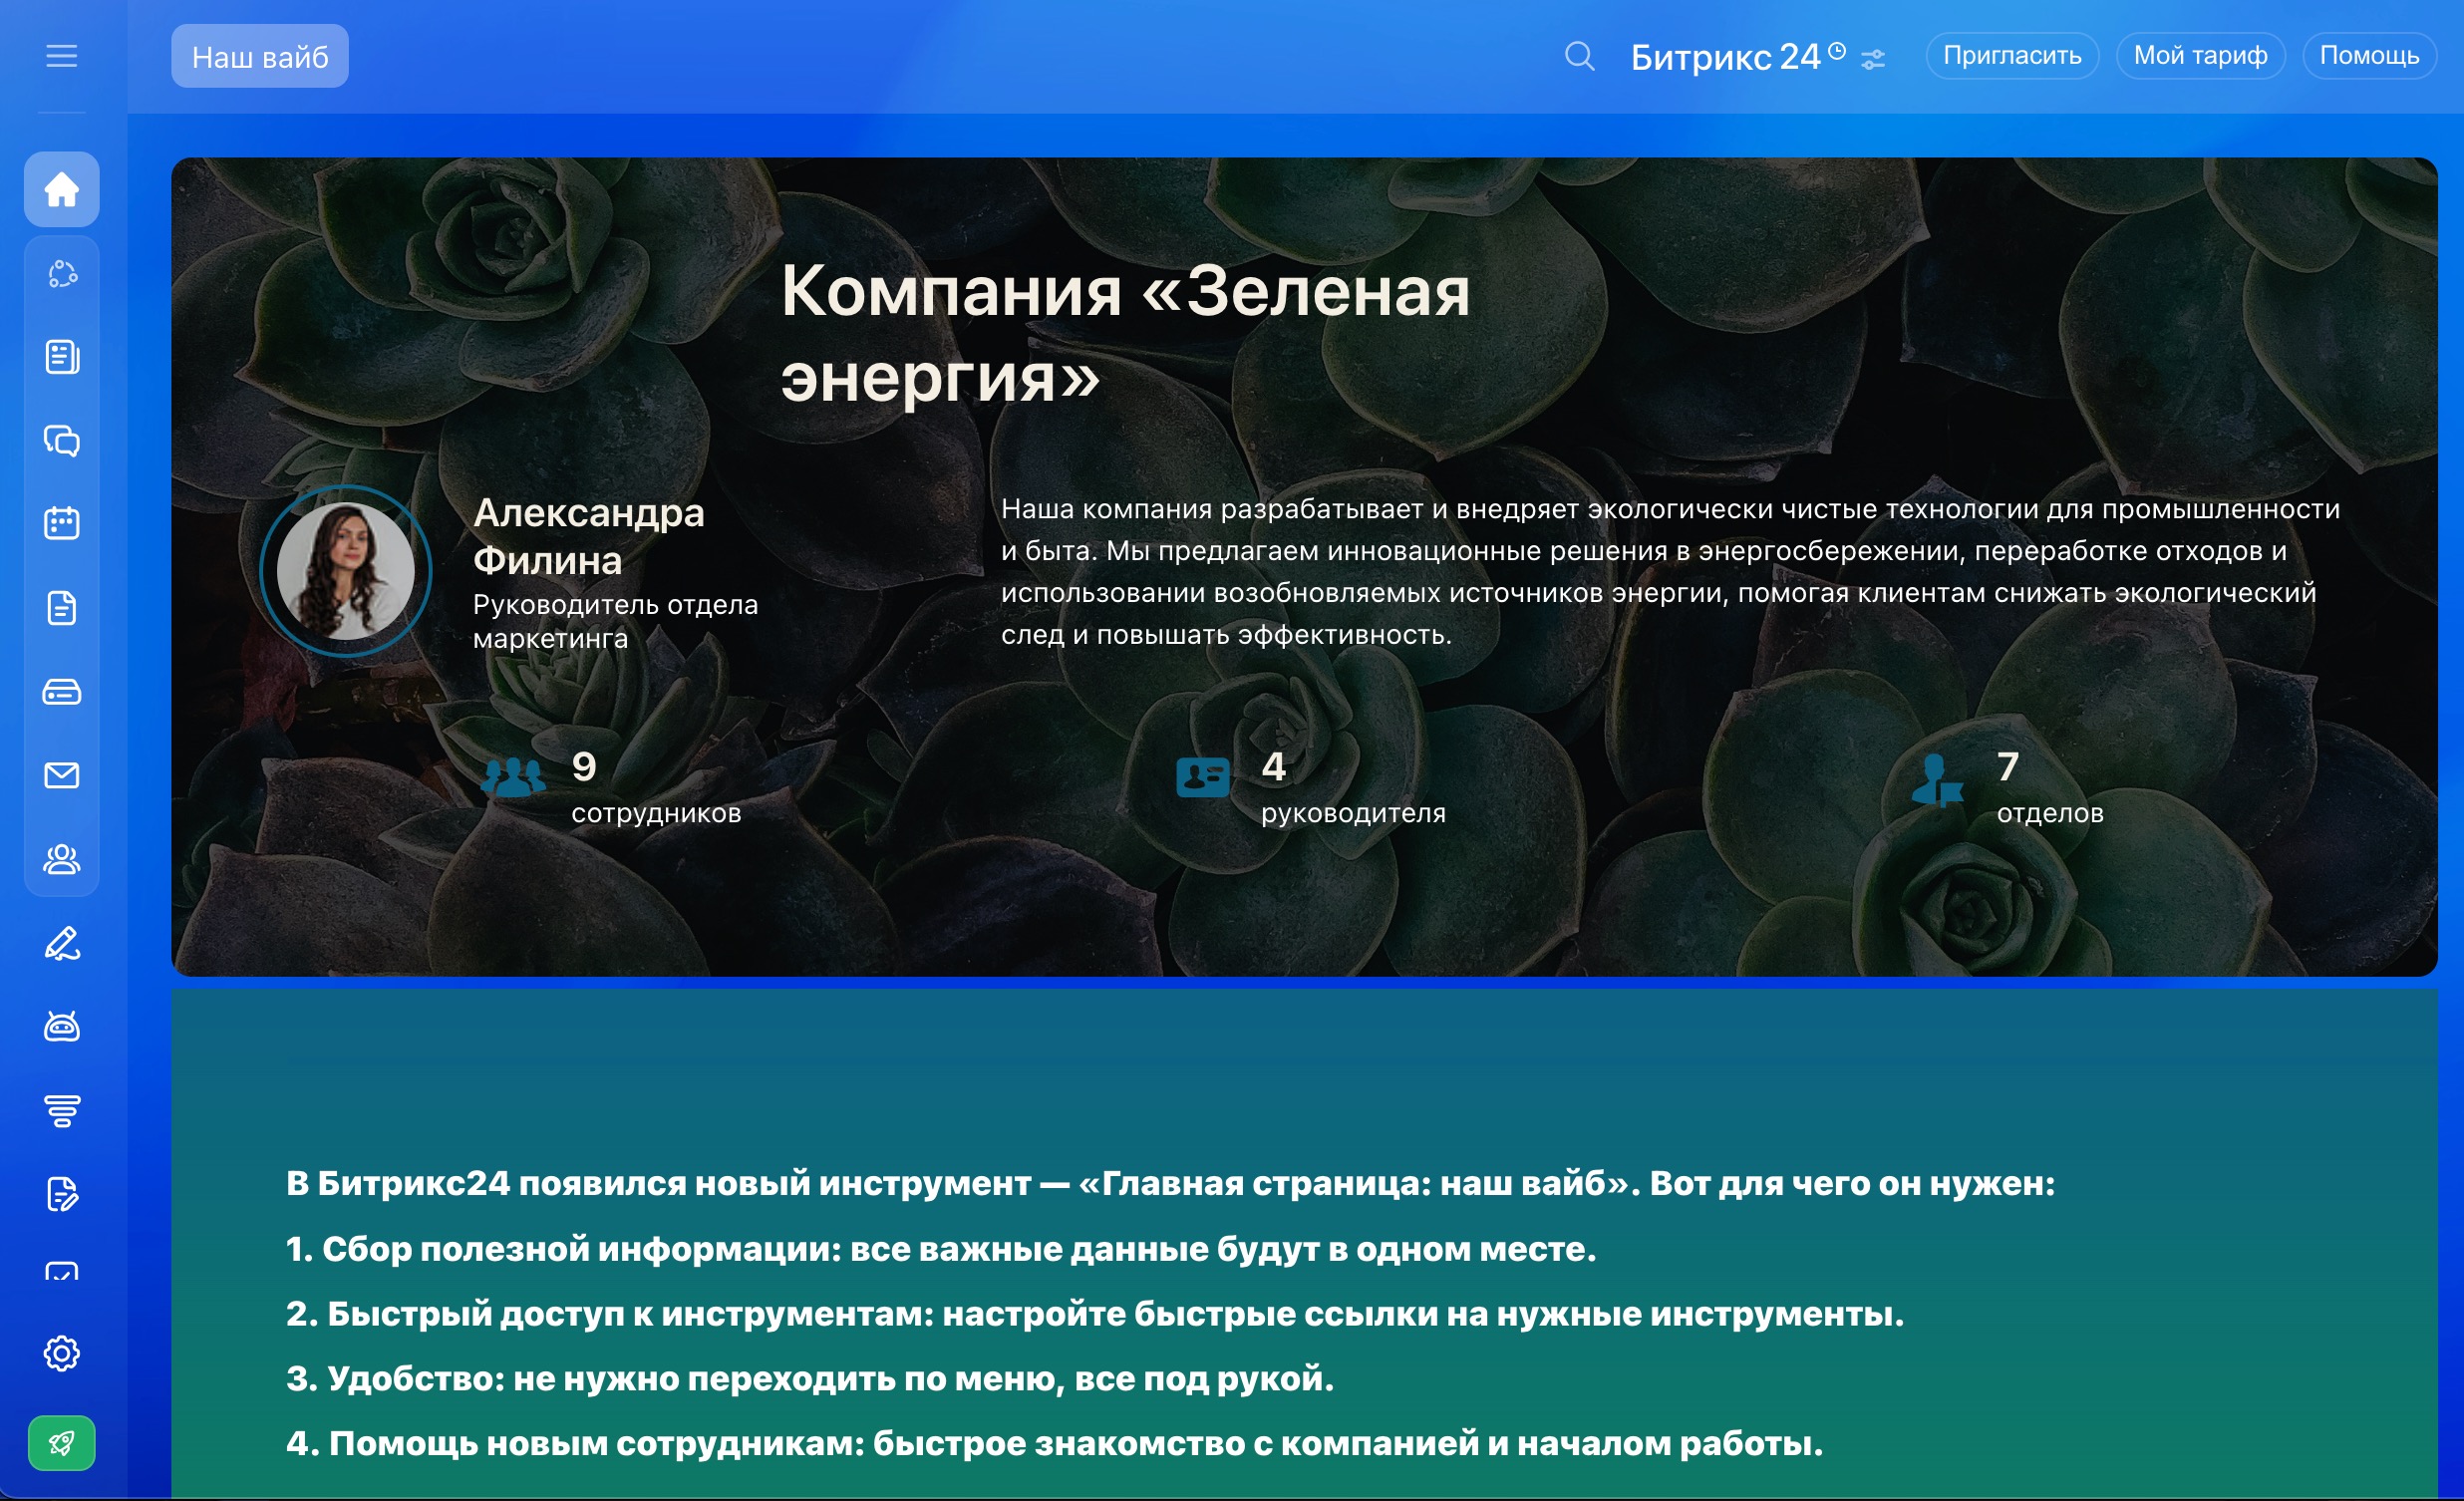
Task: Click the «Помощь» button
Action: tap(2369, 55)
